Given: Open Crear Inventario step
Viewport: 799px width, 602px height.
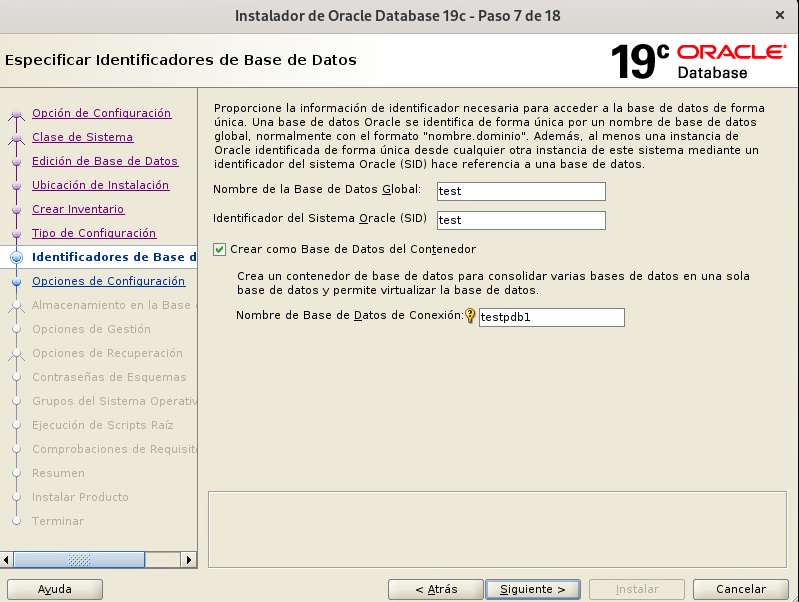Looking at the screenshot, I should pos(78,209).
